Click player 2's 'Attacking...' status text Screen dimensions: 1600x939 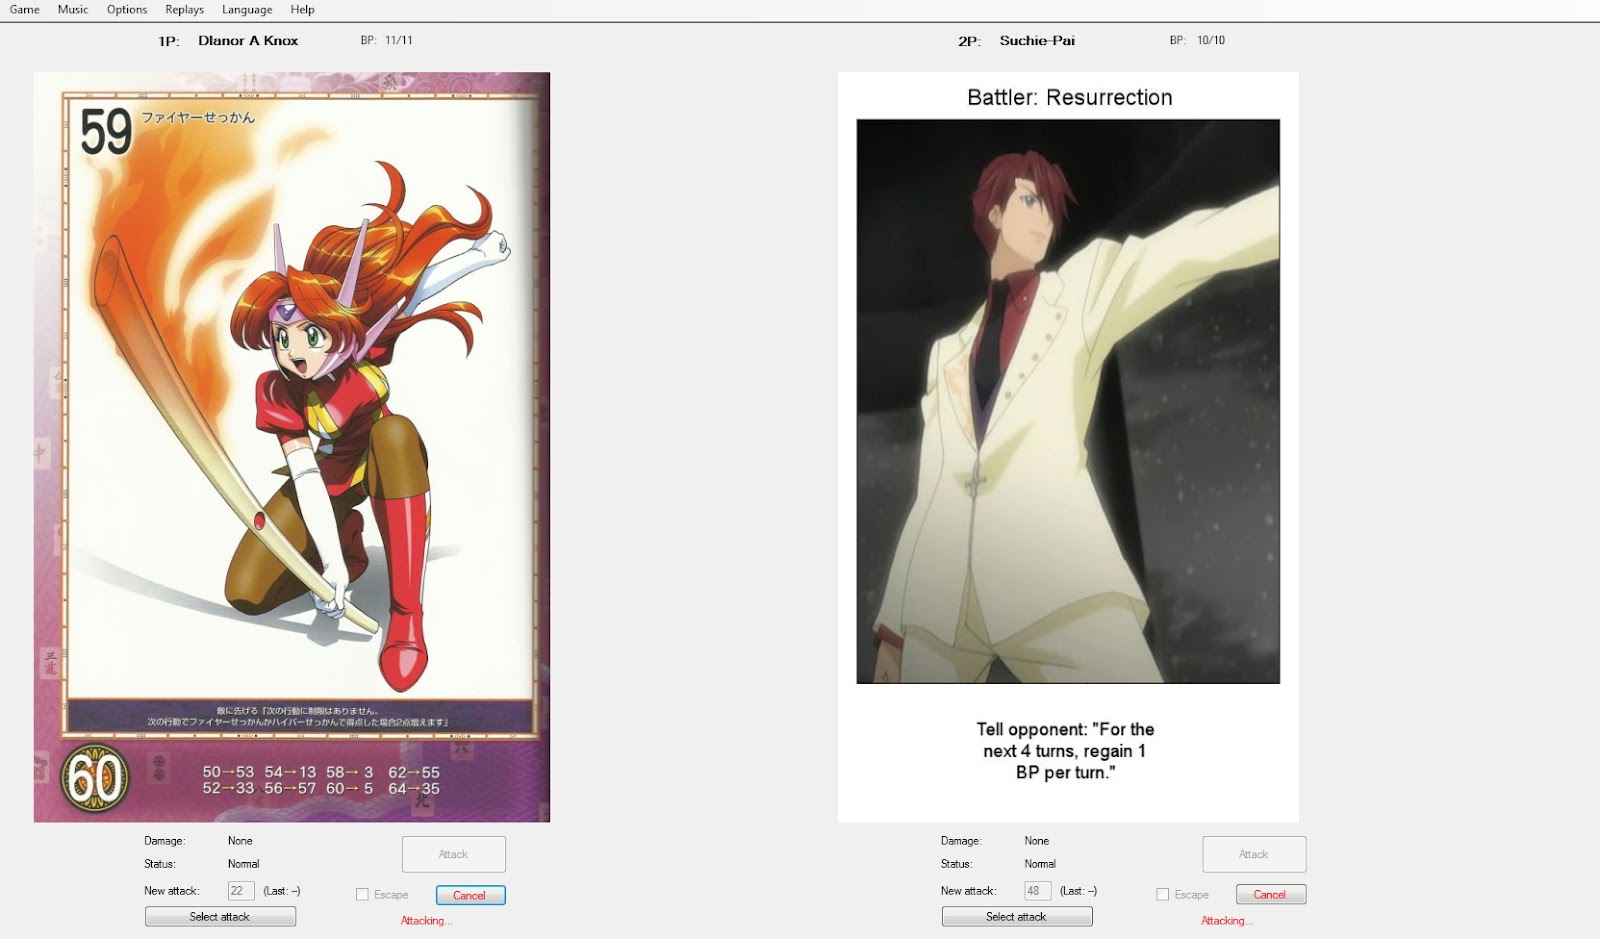[1227, 921]
